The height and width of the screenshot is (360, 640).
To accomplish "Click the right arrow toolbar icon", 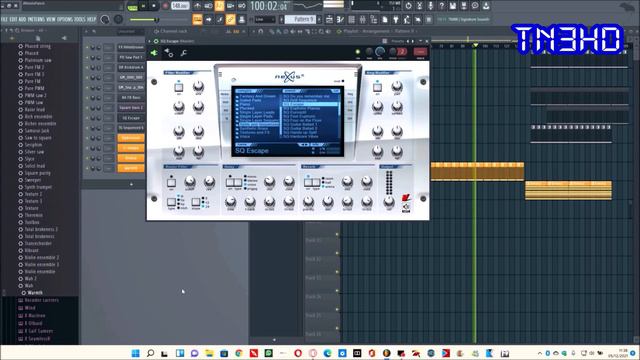I will coord(209,19).
